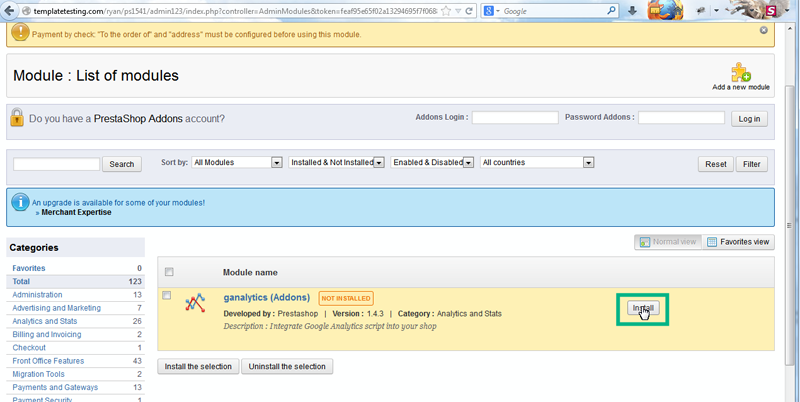Select the Administration category

37,294
